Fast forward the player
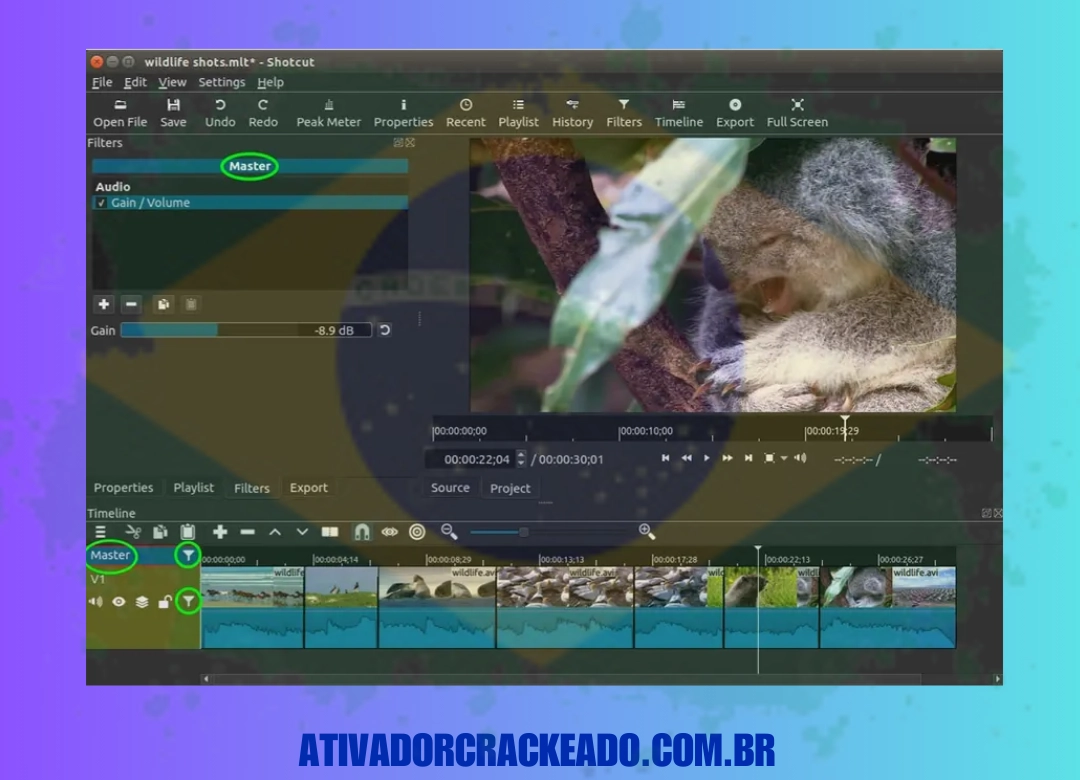Screen dimensions: 1080x780 [x=727, y=458]
